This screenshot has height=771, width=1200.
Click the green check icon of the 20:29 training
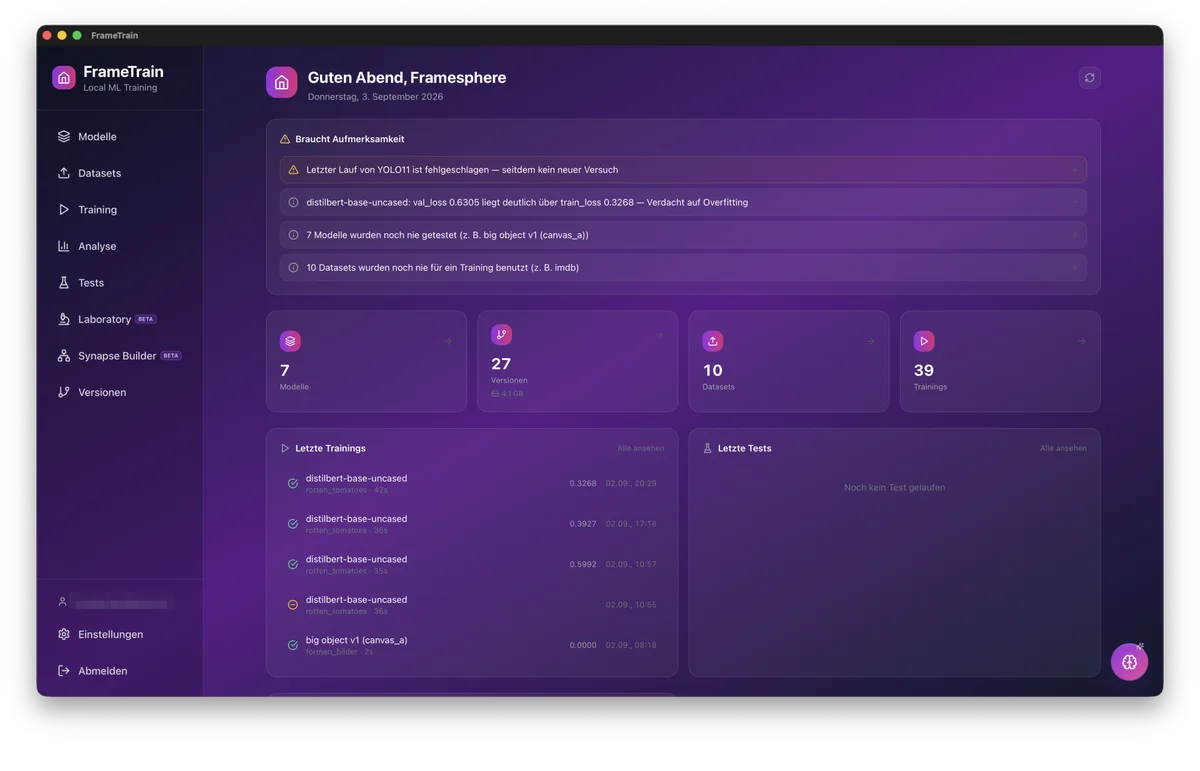point(293,484)
